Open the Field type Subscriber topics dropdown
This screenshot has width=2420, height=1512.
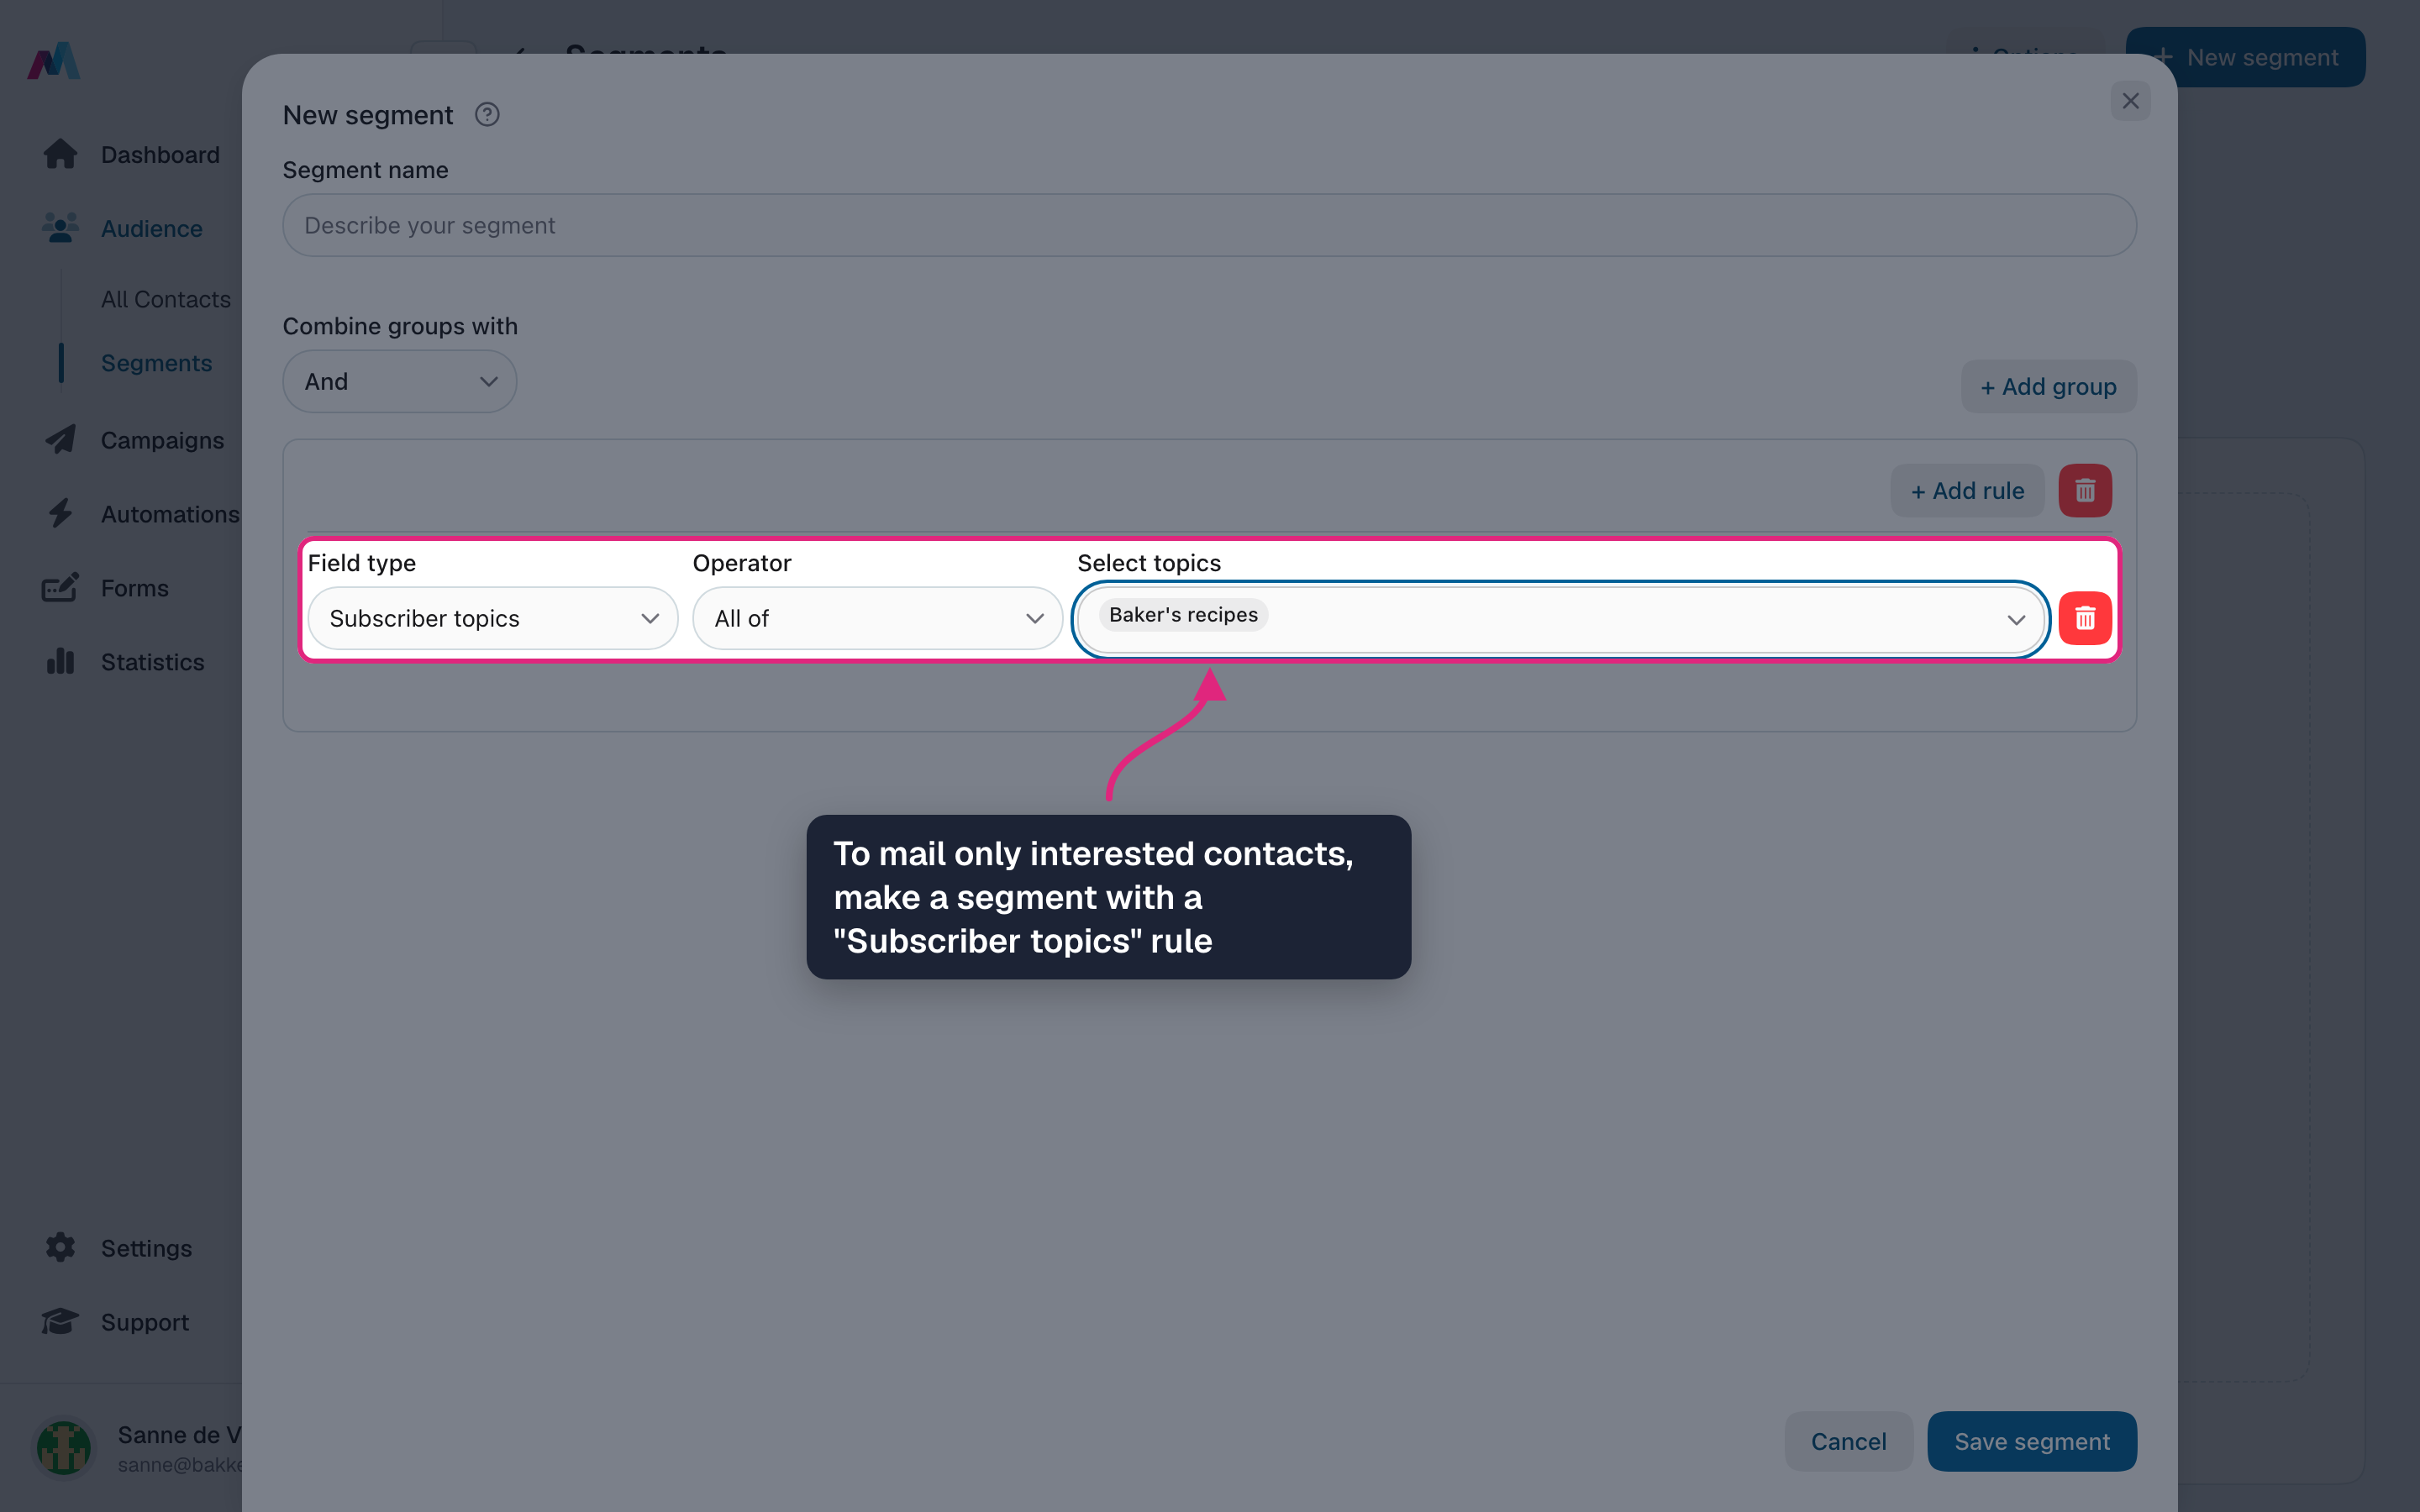tap(493, 619)
